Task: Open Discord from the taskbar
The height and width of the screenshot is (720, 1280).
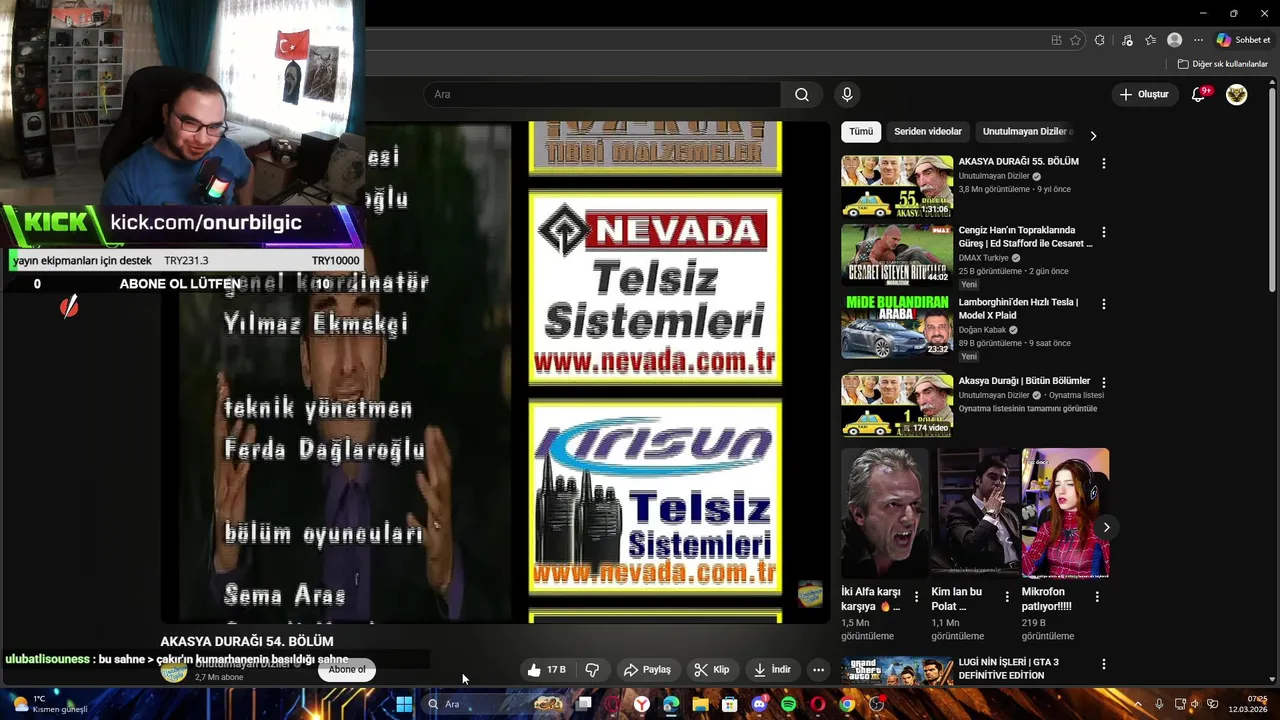Action: tap(759, 704)
